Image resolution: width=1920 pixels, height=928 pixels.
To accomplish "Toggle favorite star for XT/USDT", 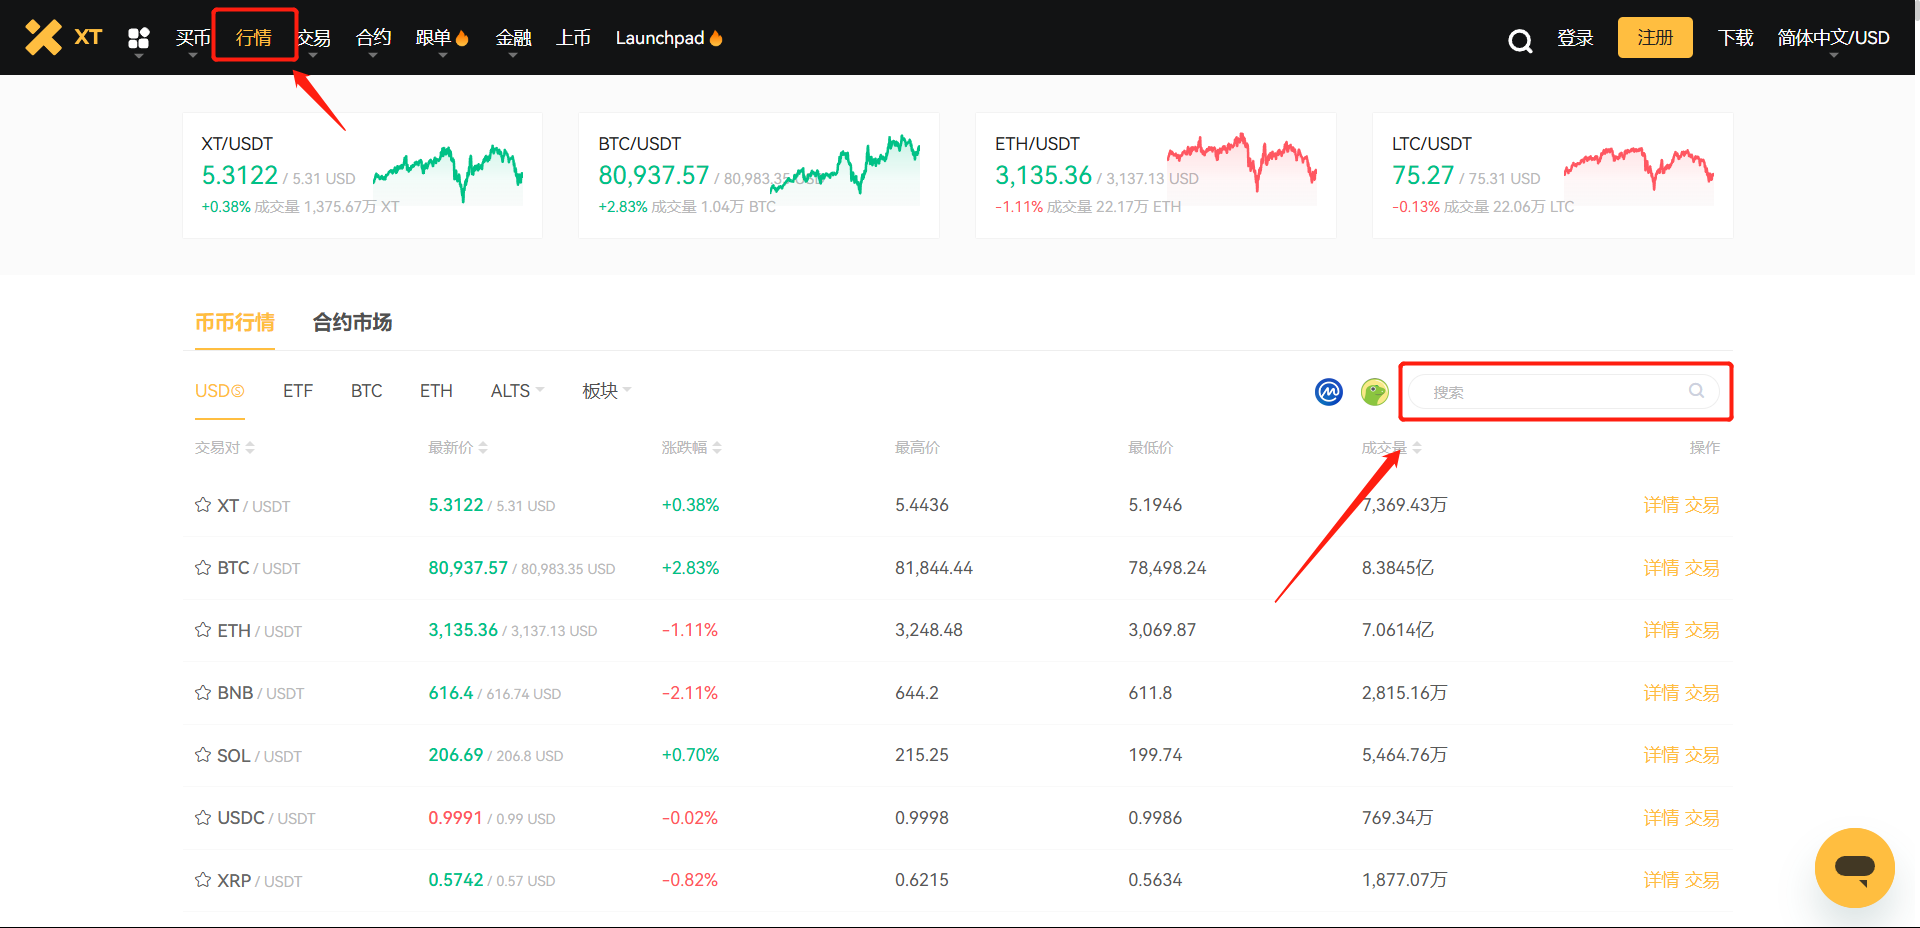I will pos(203,505).
